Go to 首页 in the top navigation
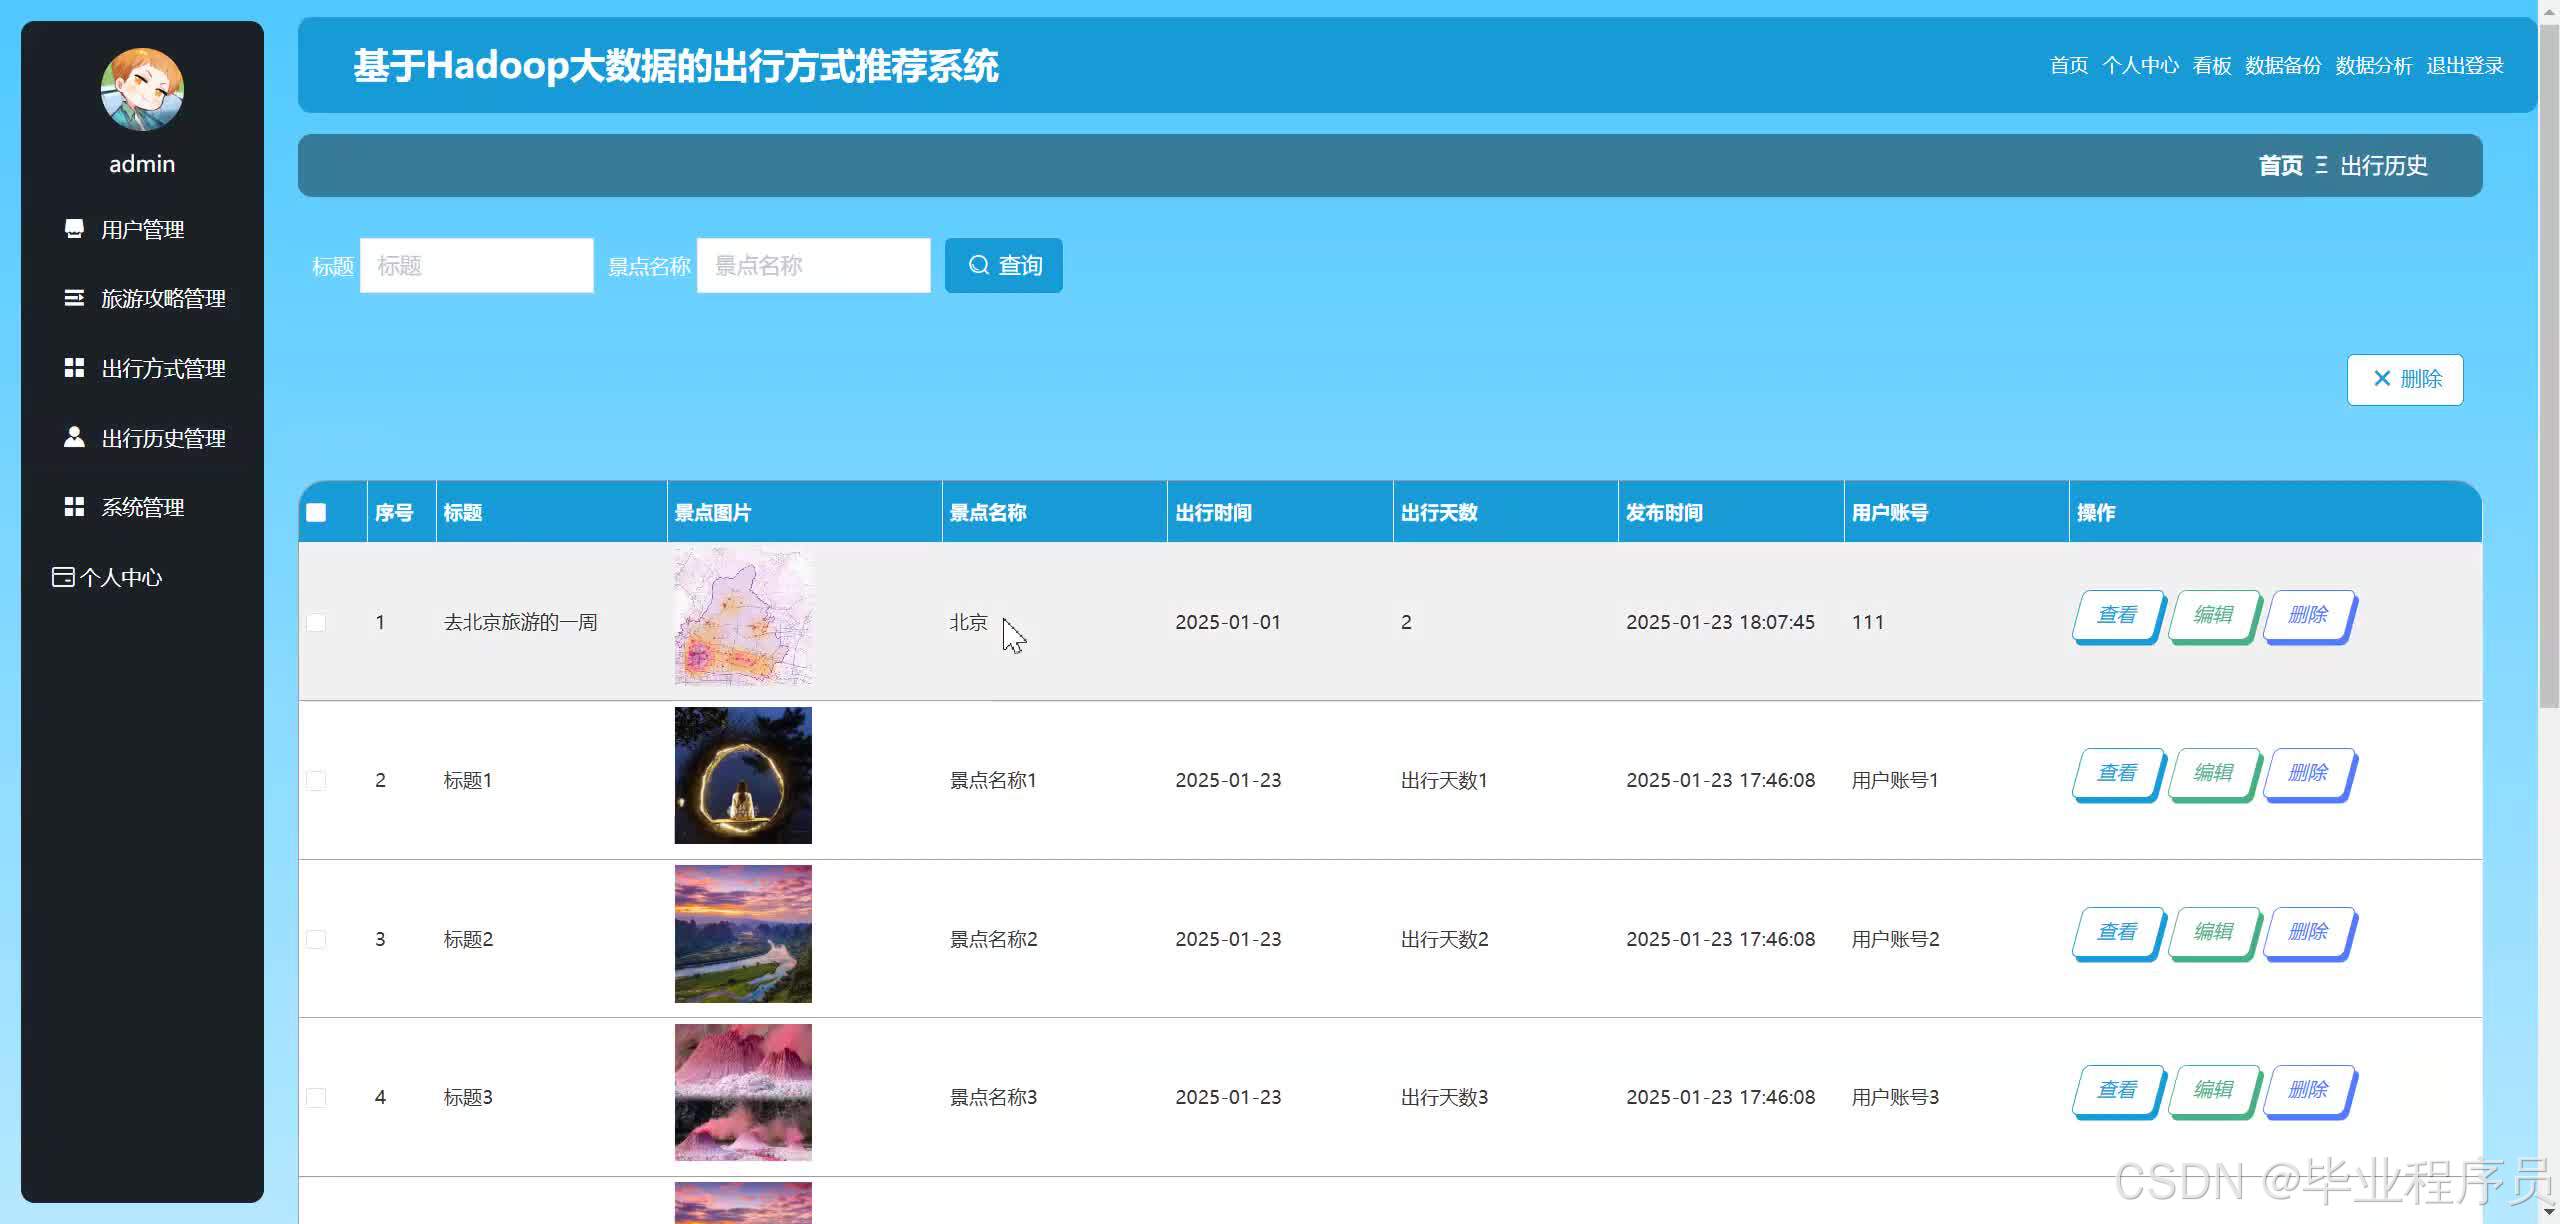The image size is (2560, 1224). click(2068, 65)
